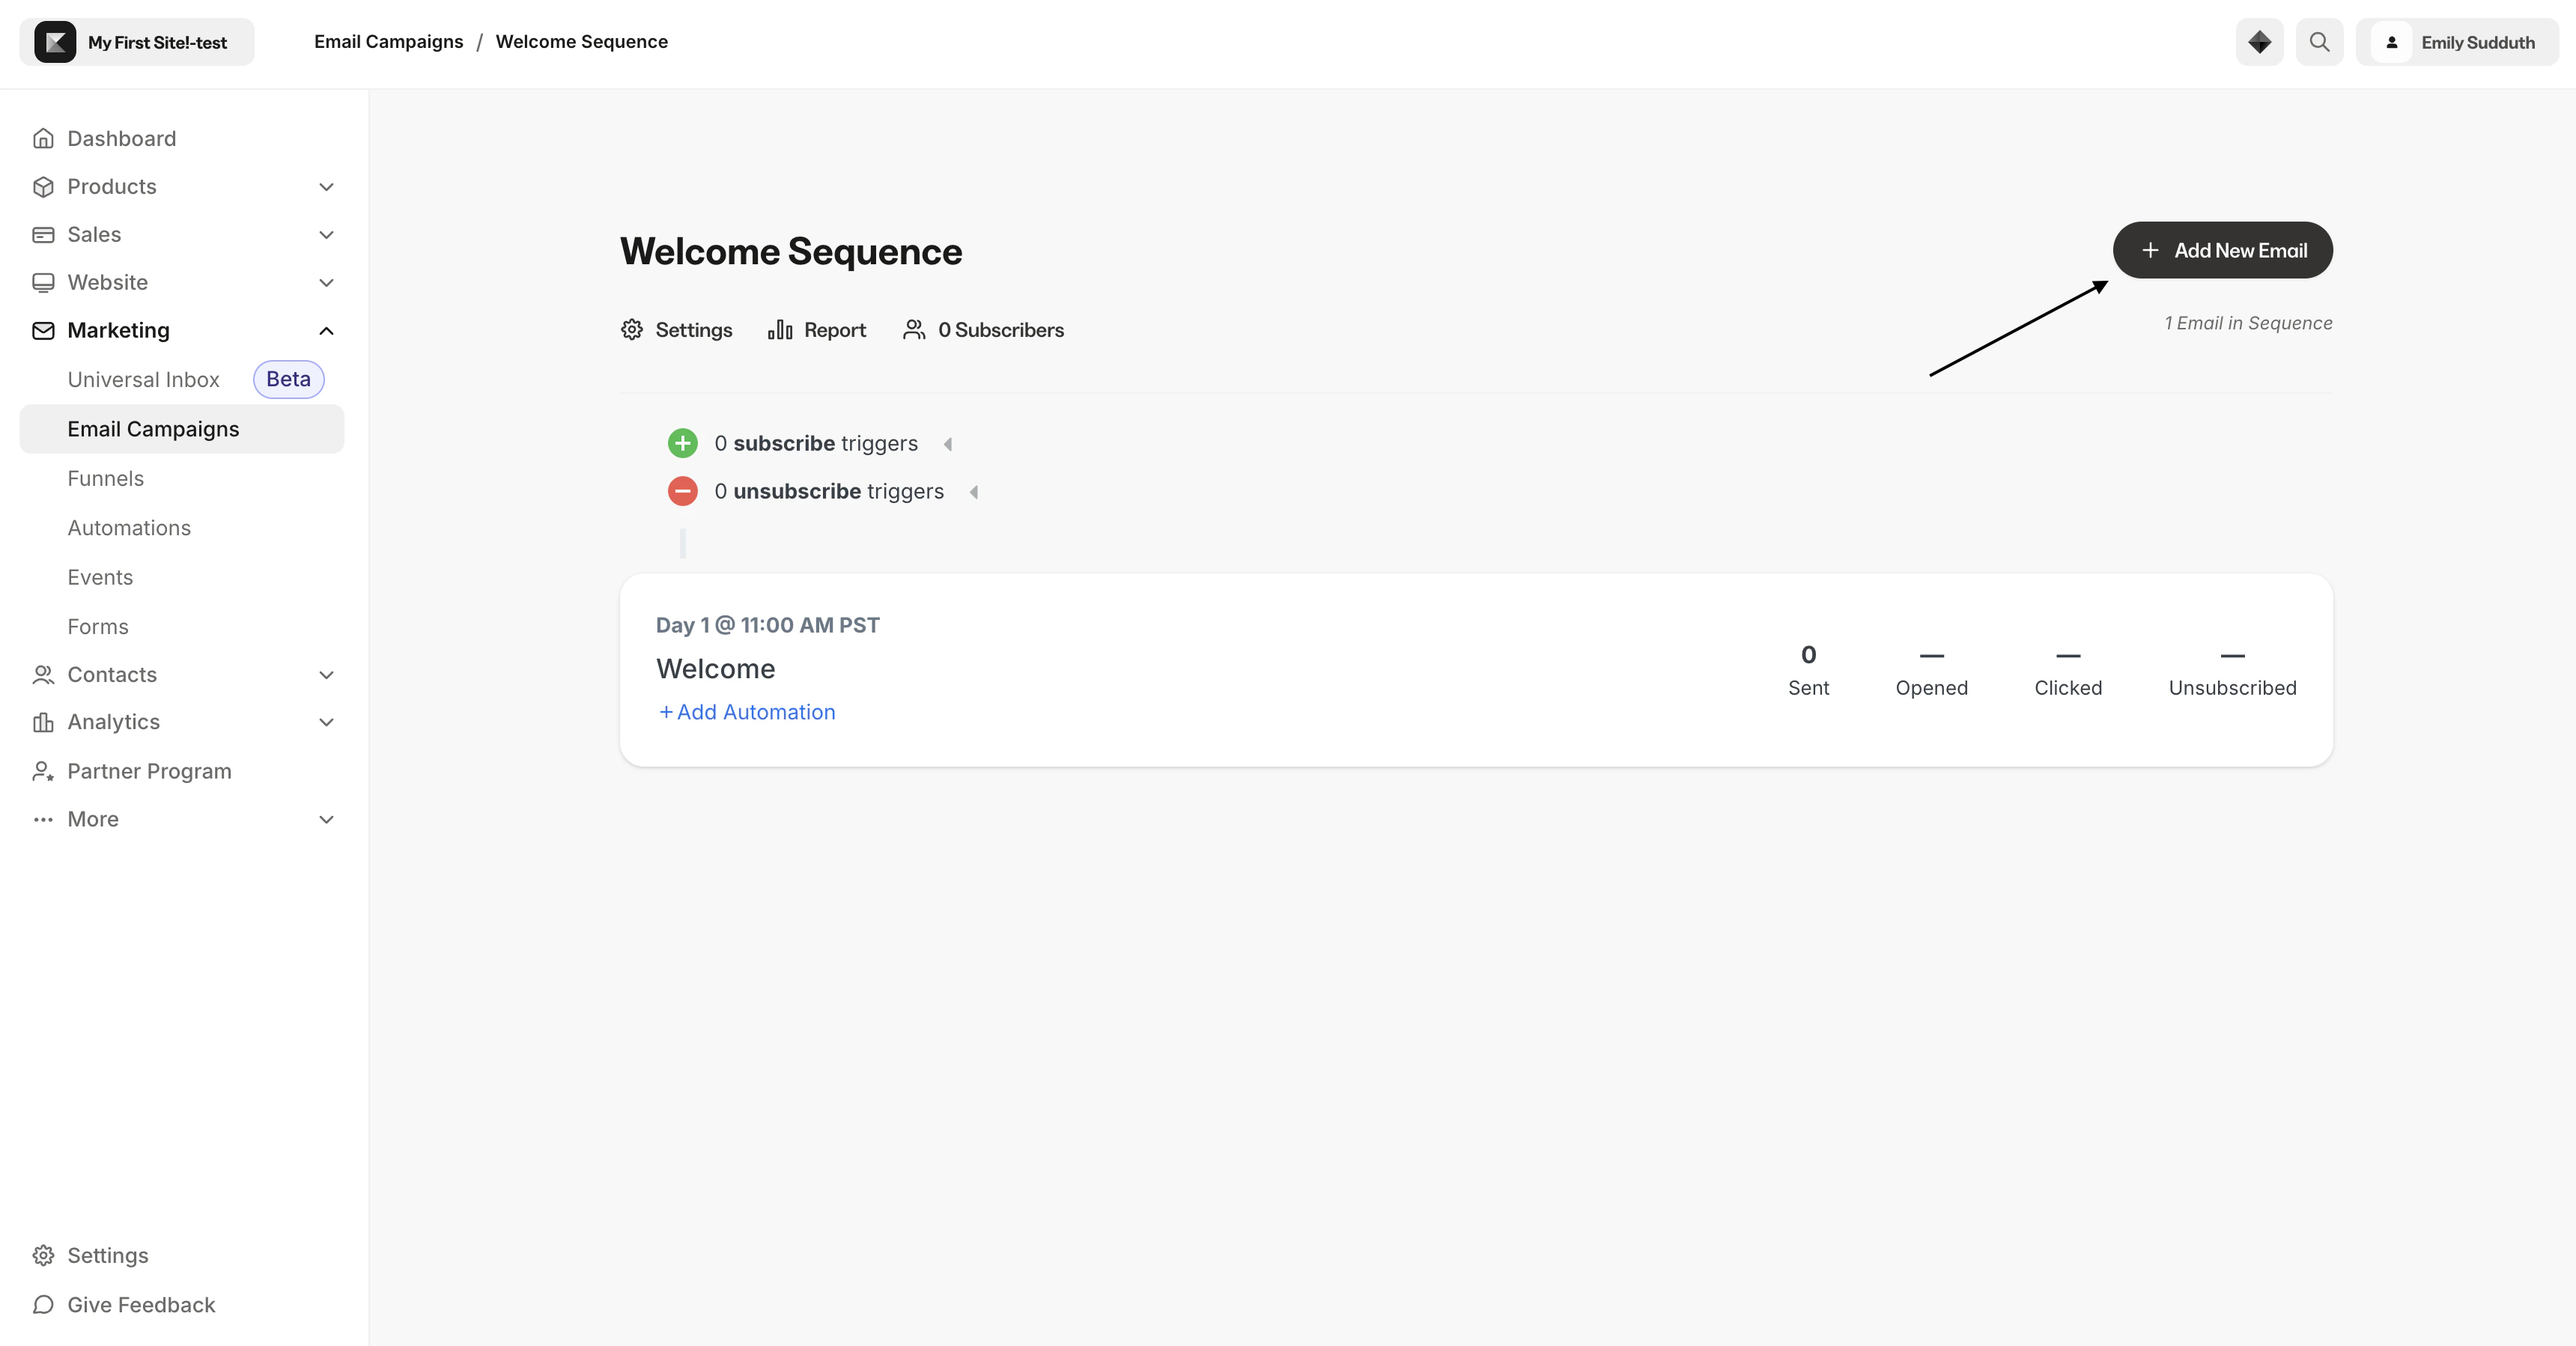This screenshot has height=1346, width=2576.
Task: Open Funnels from the Marketing menu
Action: click(105, 478)
